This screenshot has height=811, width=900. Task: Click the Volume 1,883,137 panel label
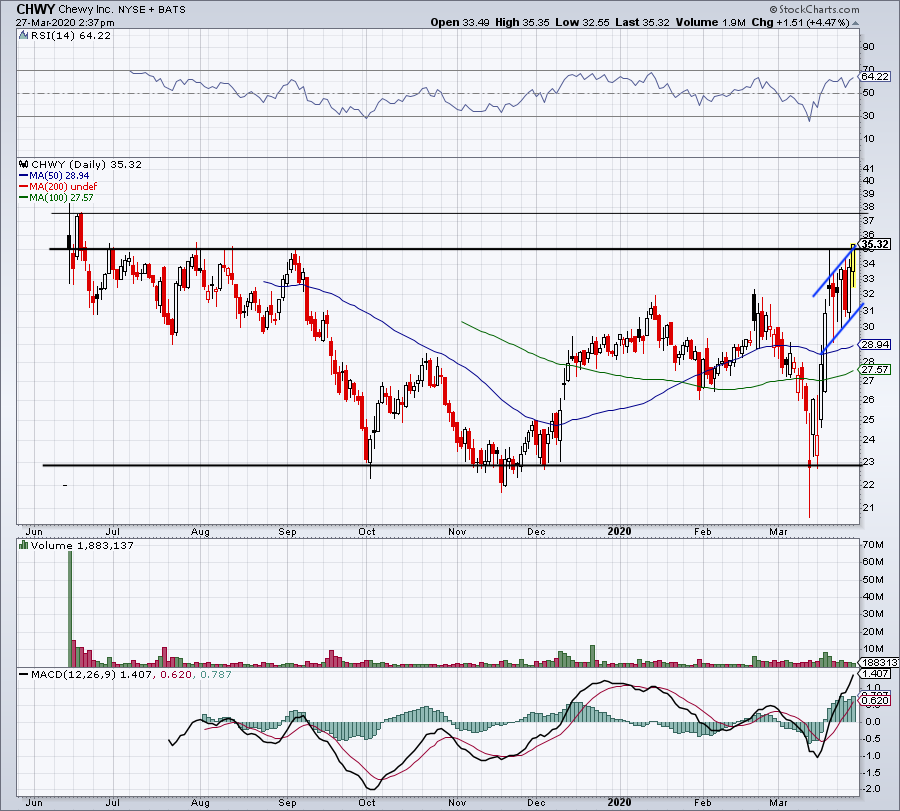tap(82, 545)
